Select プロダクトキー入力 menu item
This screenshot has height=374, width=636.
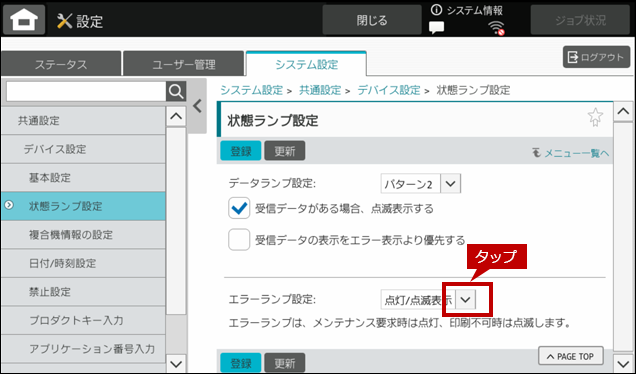coord(83,320)
